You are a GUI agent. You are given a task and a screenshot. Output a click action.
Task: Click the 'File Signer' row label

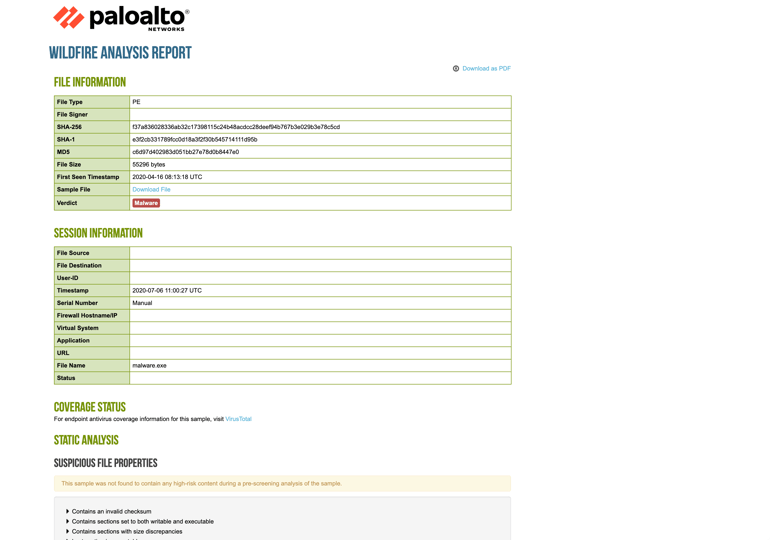click(72, 114)
